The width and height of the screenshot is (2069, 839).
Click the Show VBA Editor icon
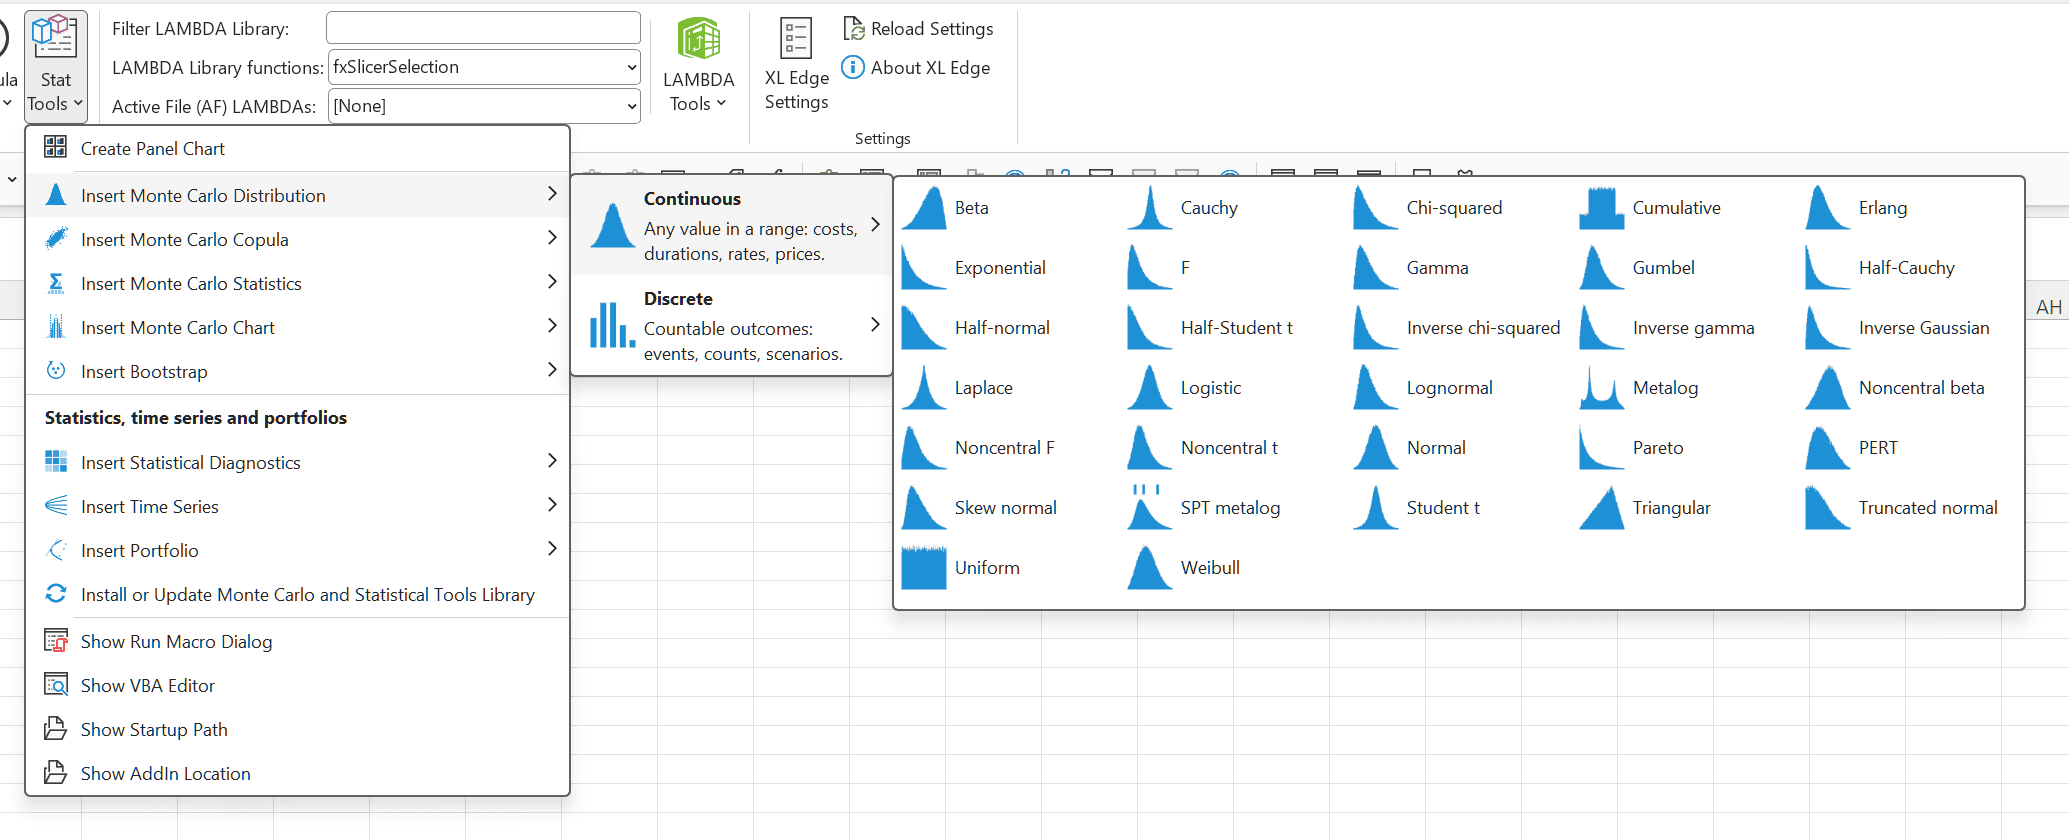pos(56,685)
